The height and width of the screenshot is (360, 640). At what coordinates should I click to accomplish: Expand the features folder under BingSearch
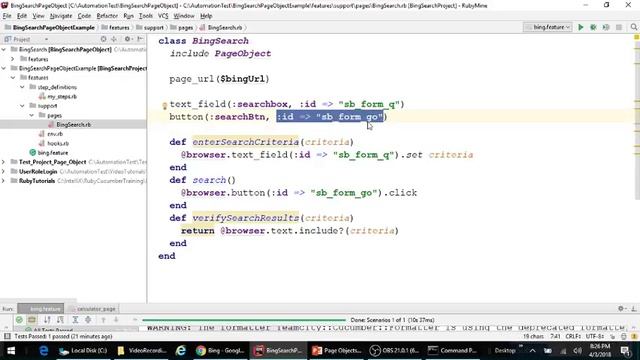(13, 59)
